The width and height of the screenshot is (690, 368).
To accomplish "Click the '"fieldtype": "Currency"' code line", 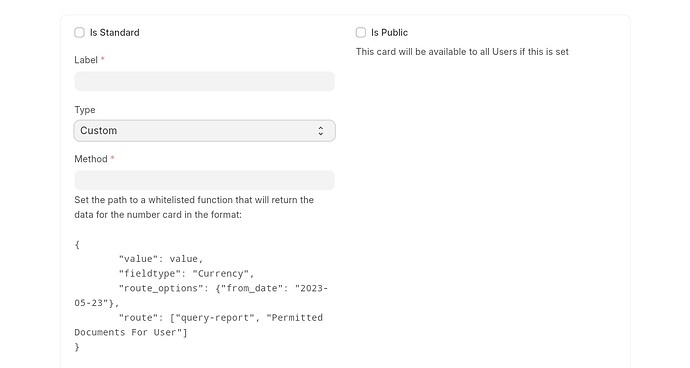I will click(187, 274).
